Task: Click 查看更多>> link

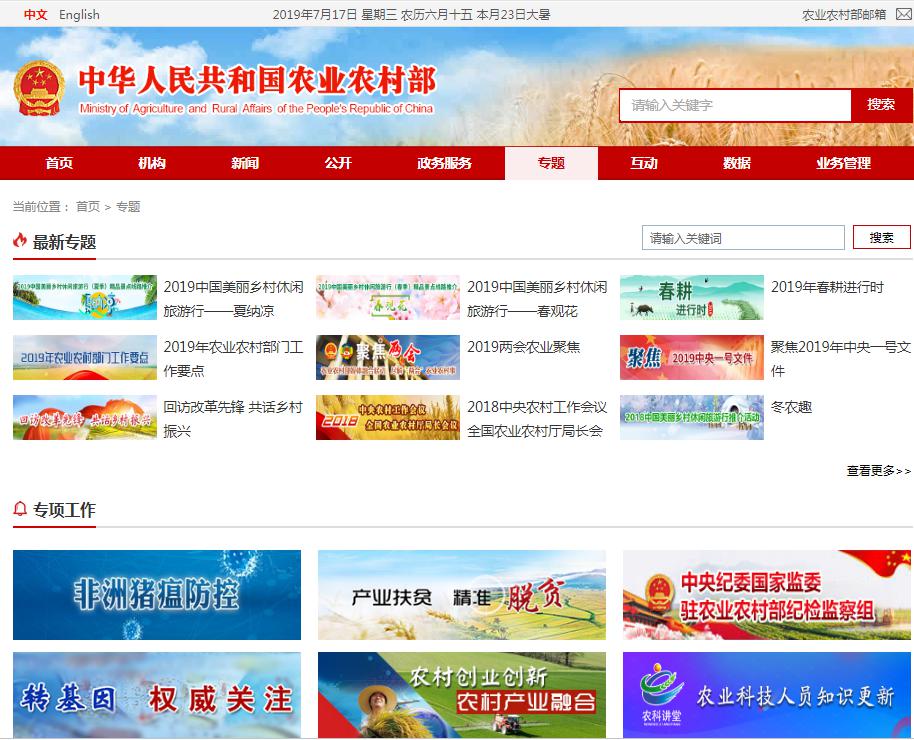Action: (x=878, y=471)
